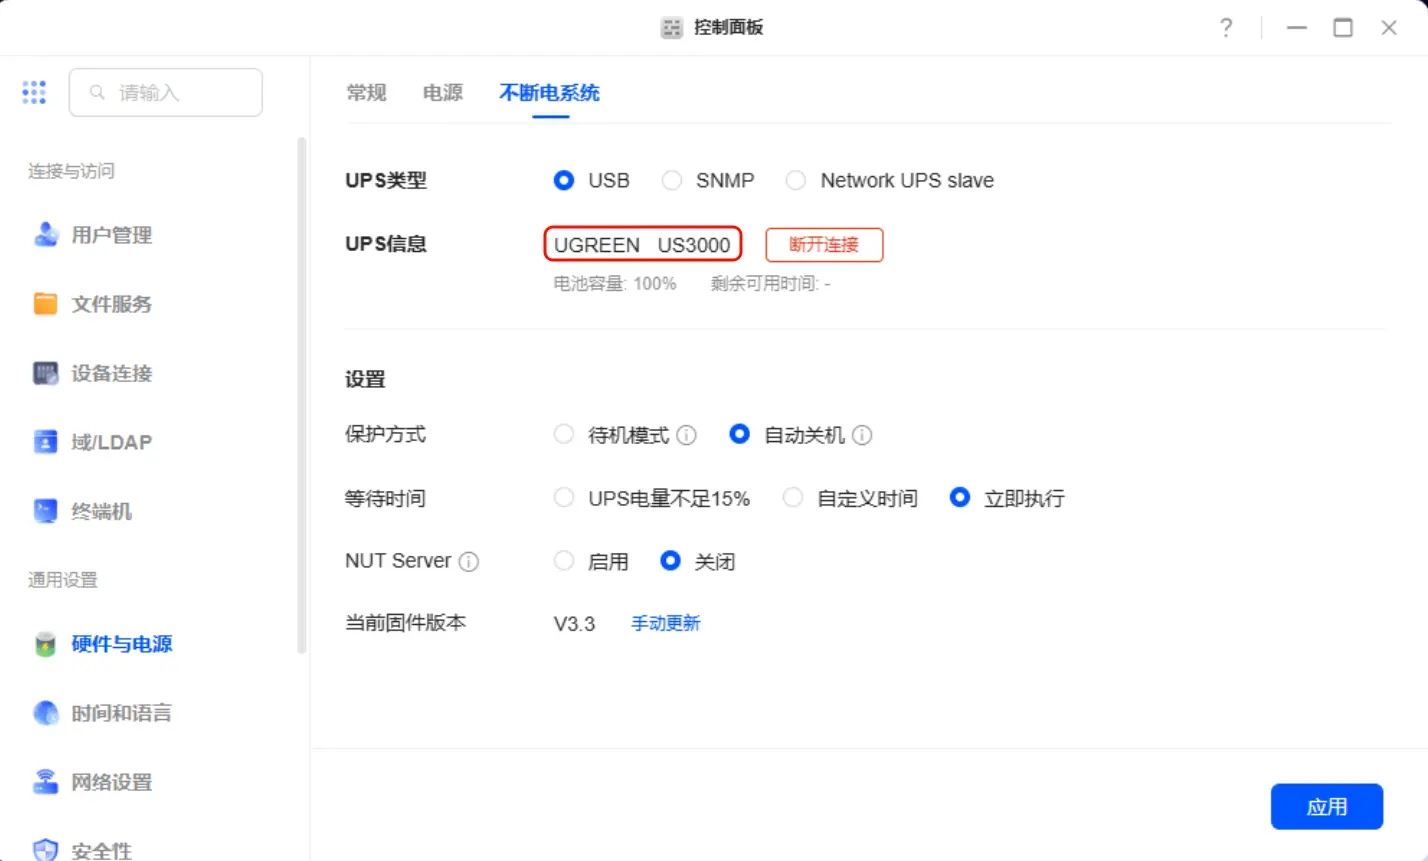Select UPS电量不足15% wait option
Viewport: 1428px width, 861px height.
click(x=564, y=498)
